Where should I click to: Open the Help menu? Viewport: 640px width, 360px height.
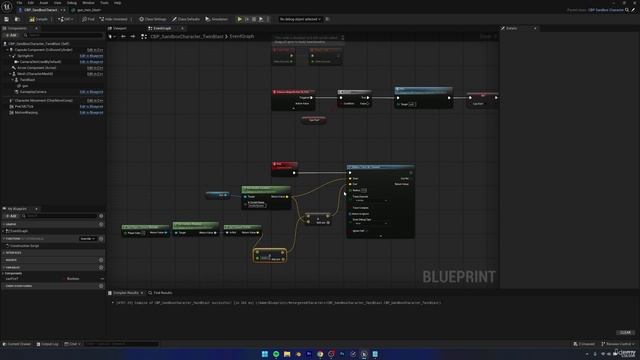[118, 3]
